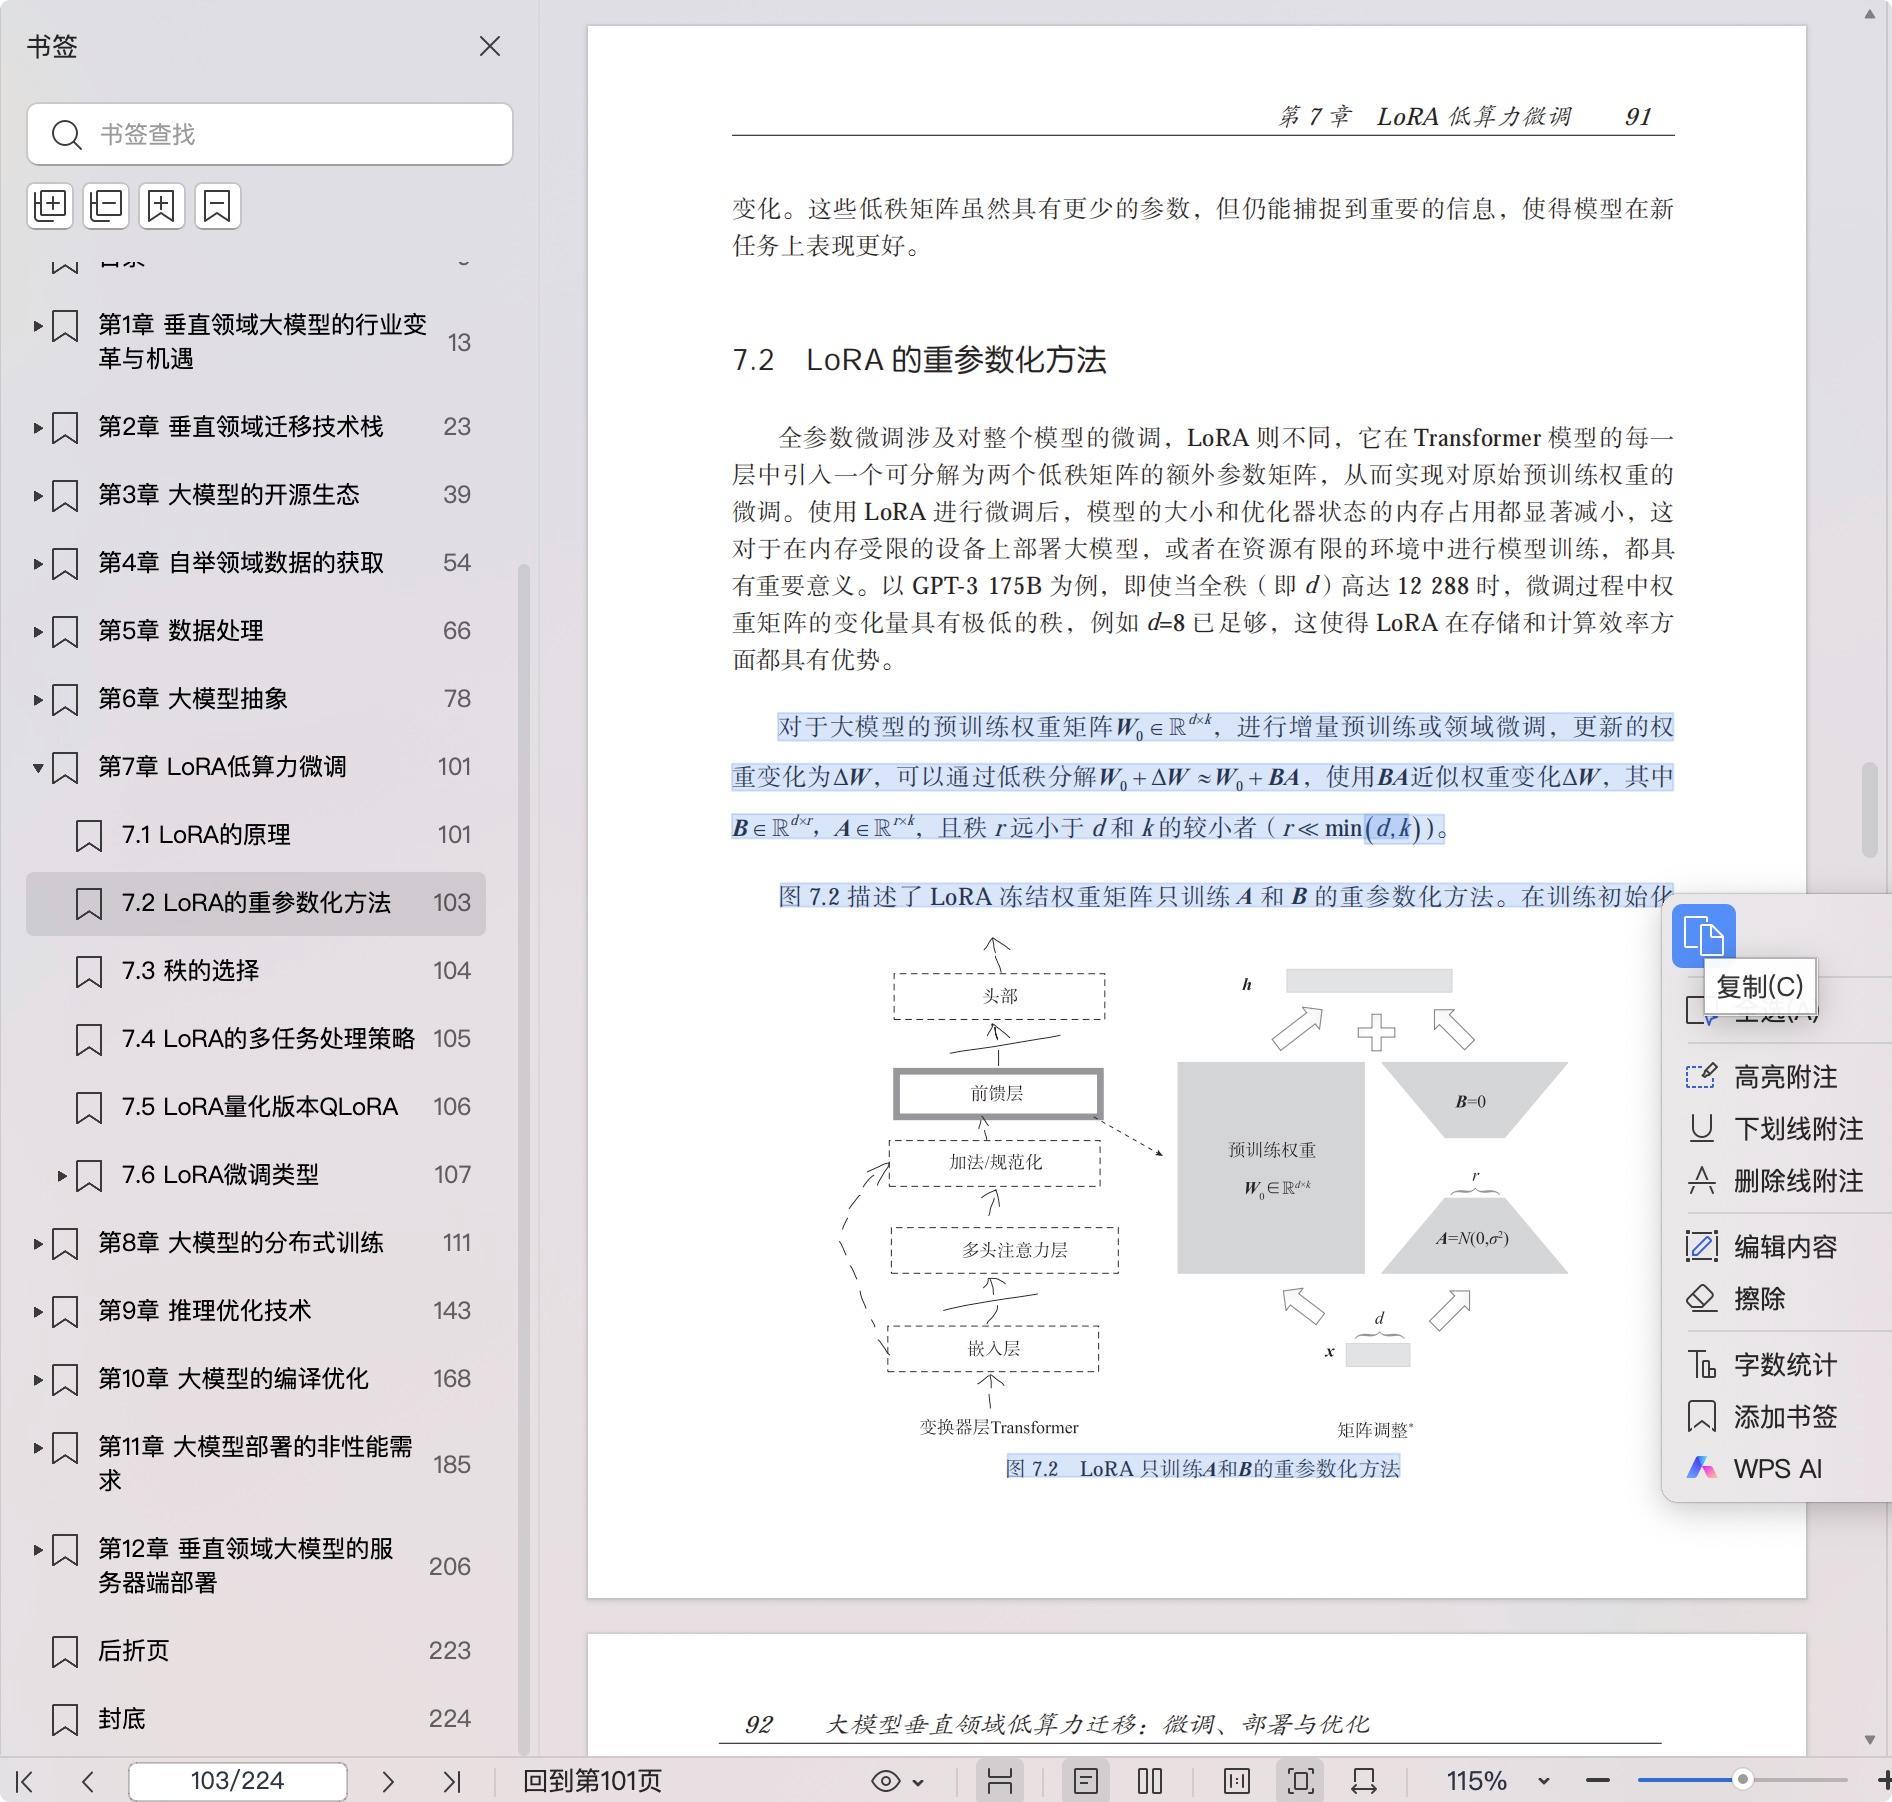The image size is (1892, 1802).
Task: Expand the 7.6 LoRA微调类型 bookmark
Action: point(62,1175)
